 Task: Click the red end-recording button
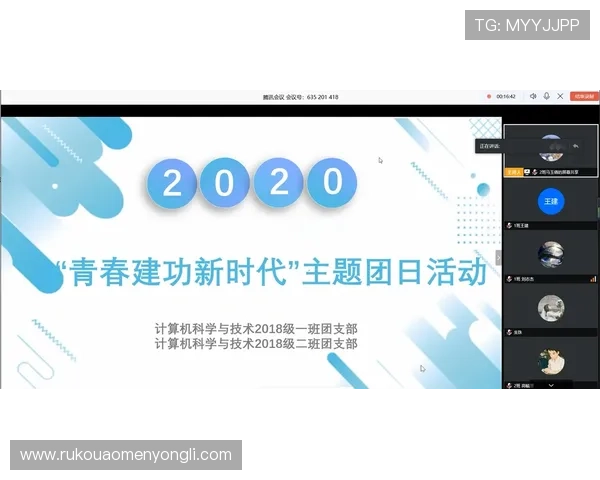[x=584, y=96]
